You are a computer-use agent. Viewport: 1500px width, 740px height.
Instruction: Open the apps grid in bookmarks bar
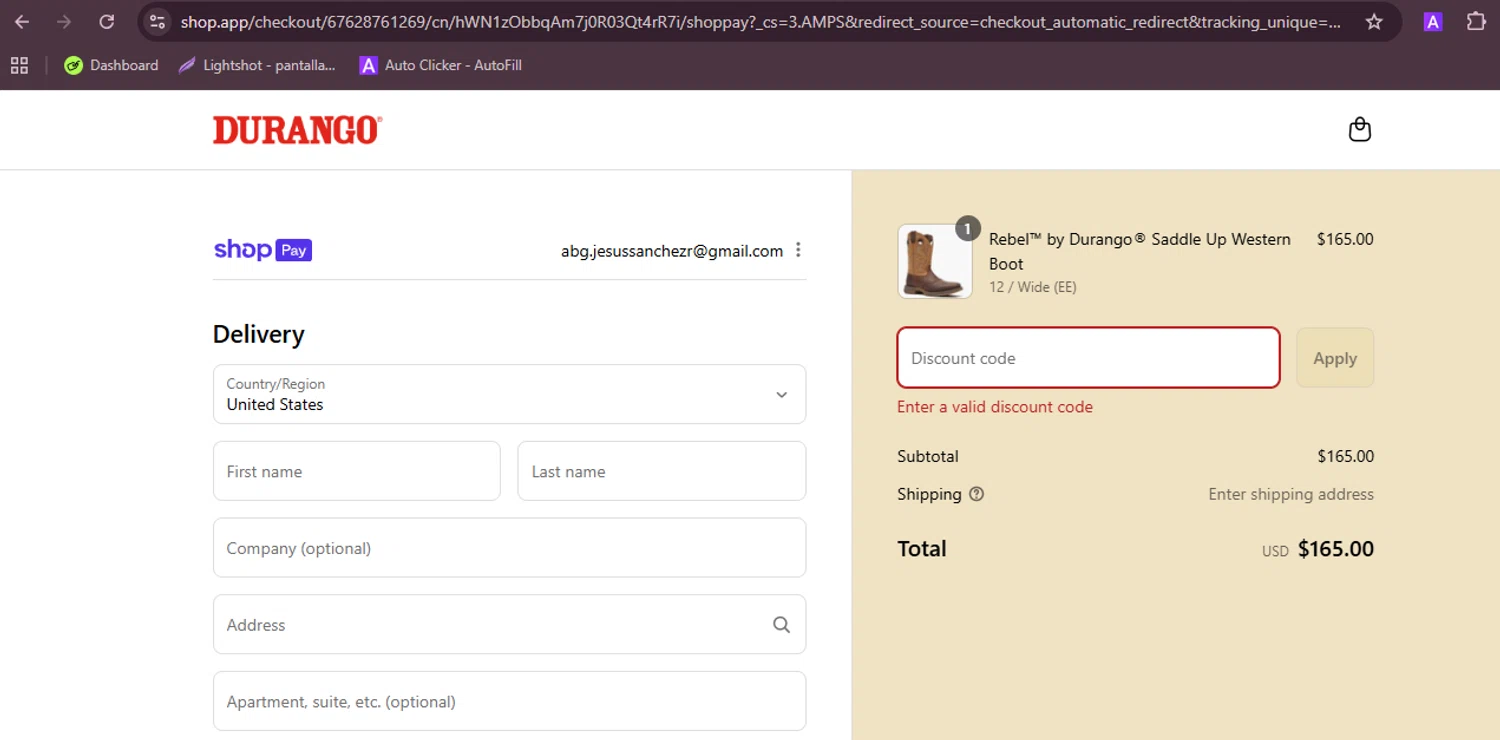coord(19,65)
